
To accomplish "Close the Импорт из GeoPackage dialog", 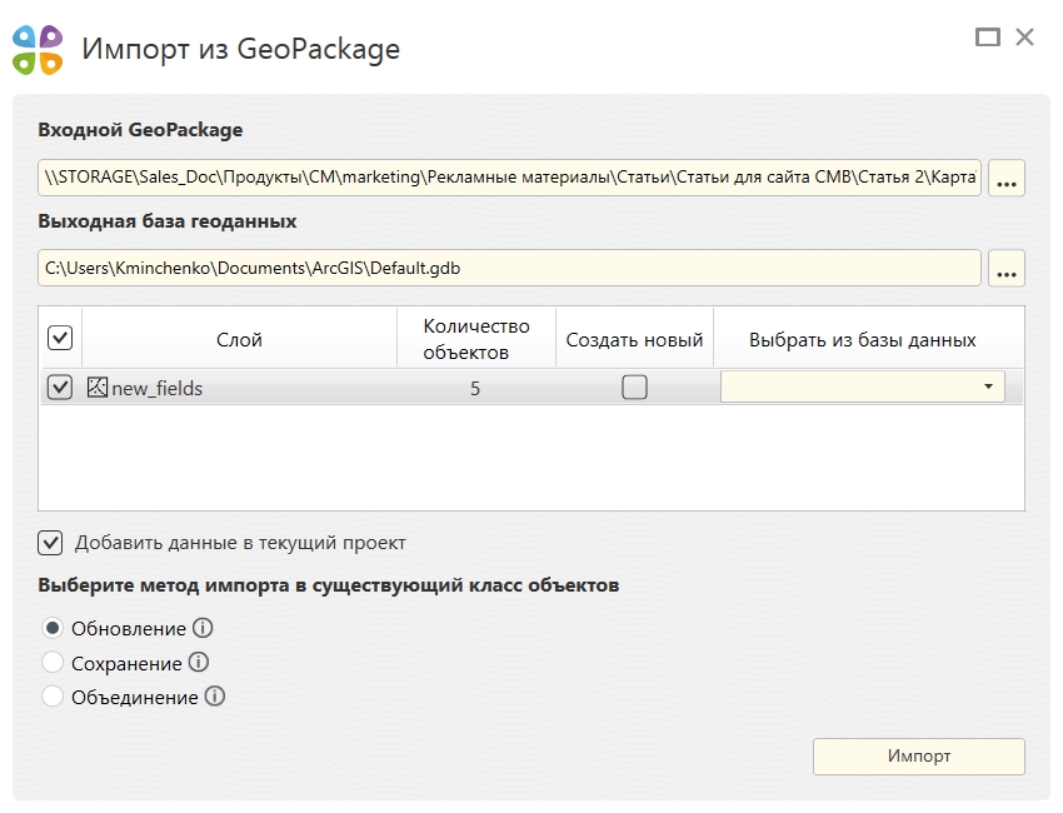I will coord(1024,37).
